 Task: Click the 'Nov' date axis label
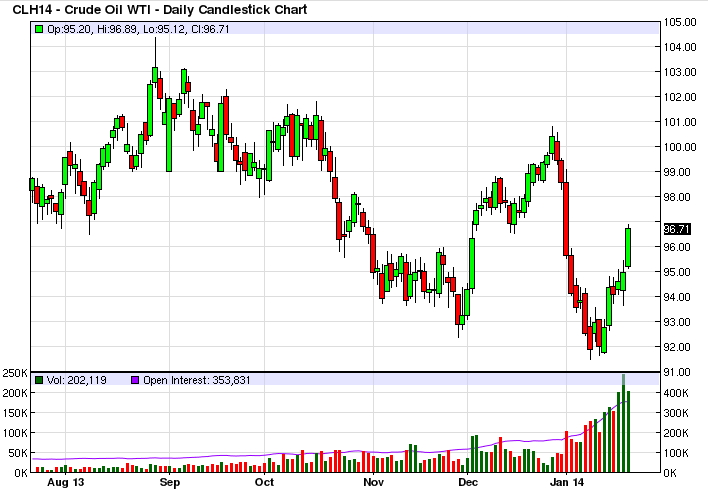tap(373, 482)
